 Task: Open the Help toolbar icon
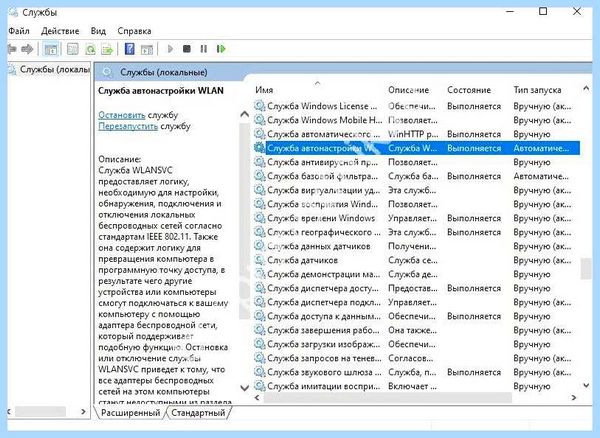pos(130,49)
